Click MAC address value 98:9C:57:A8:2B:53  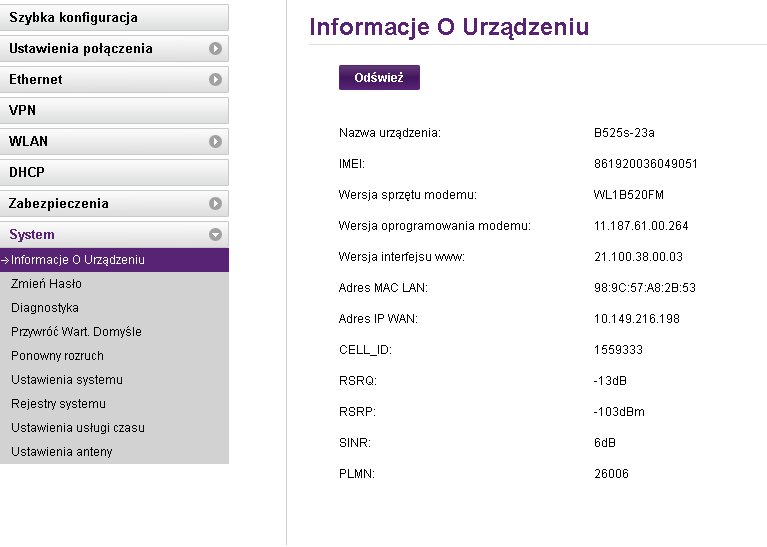click(x=645, y=288)
